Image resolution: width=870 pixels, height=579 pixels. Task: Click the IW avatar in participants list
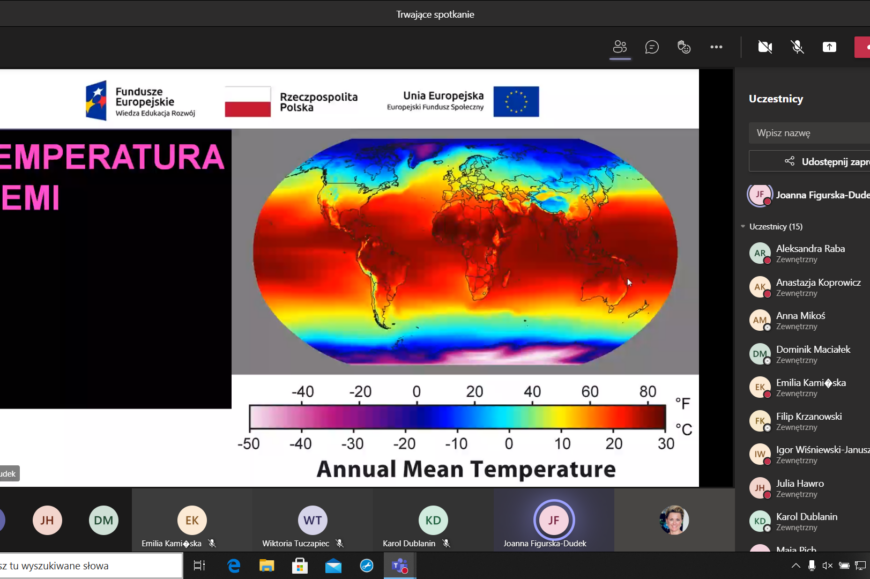pos(760,454)
